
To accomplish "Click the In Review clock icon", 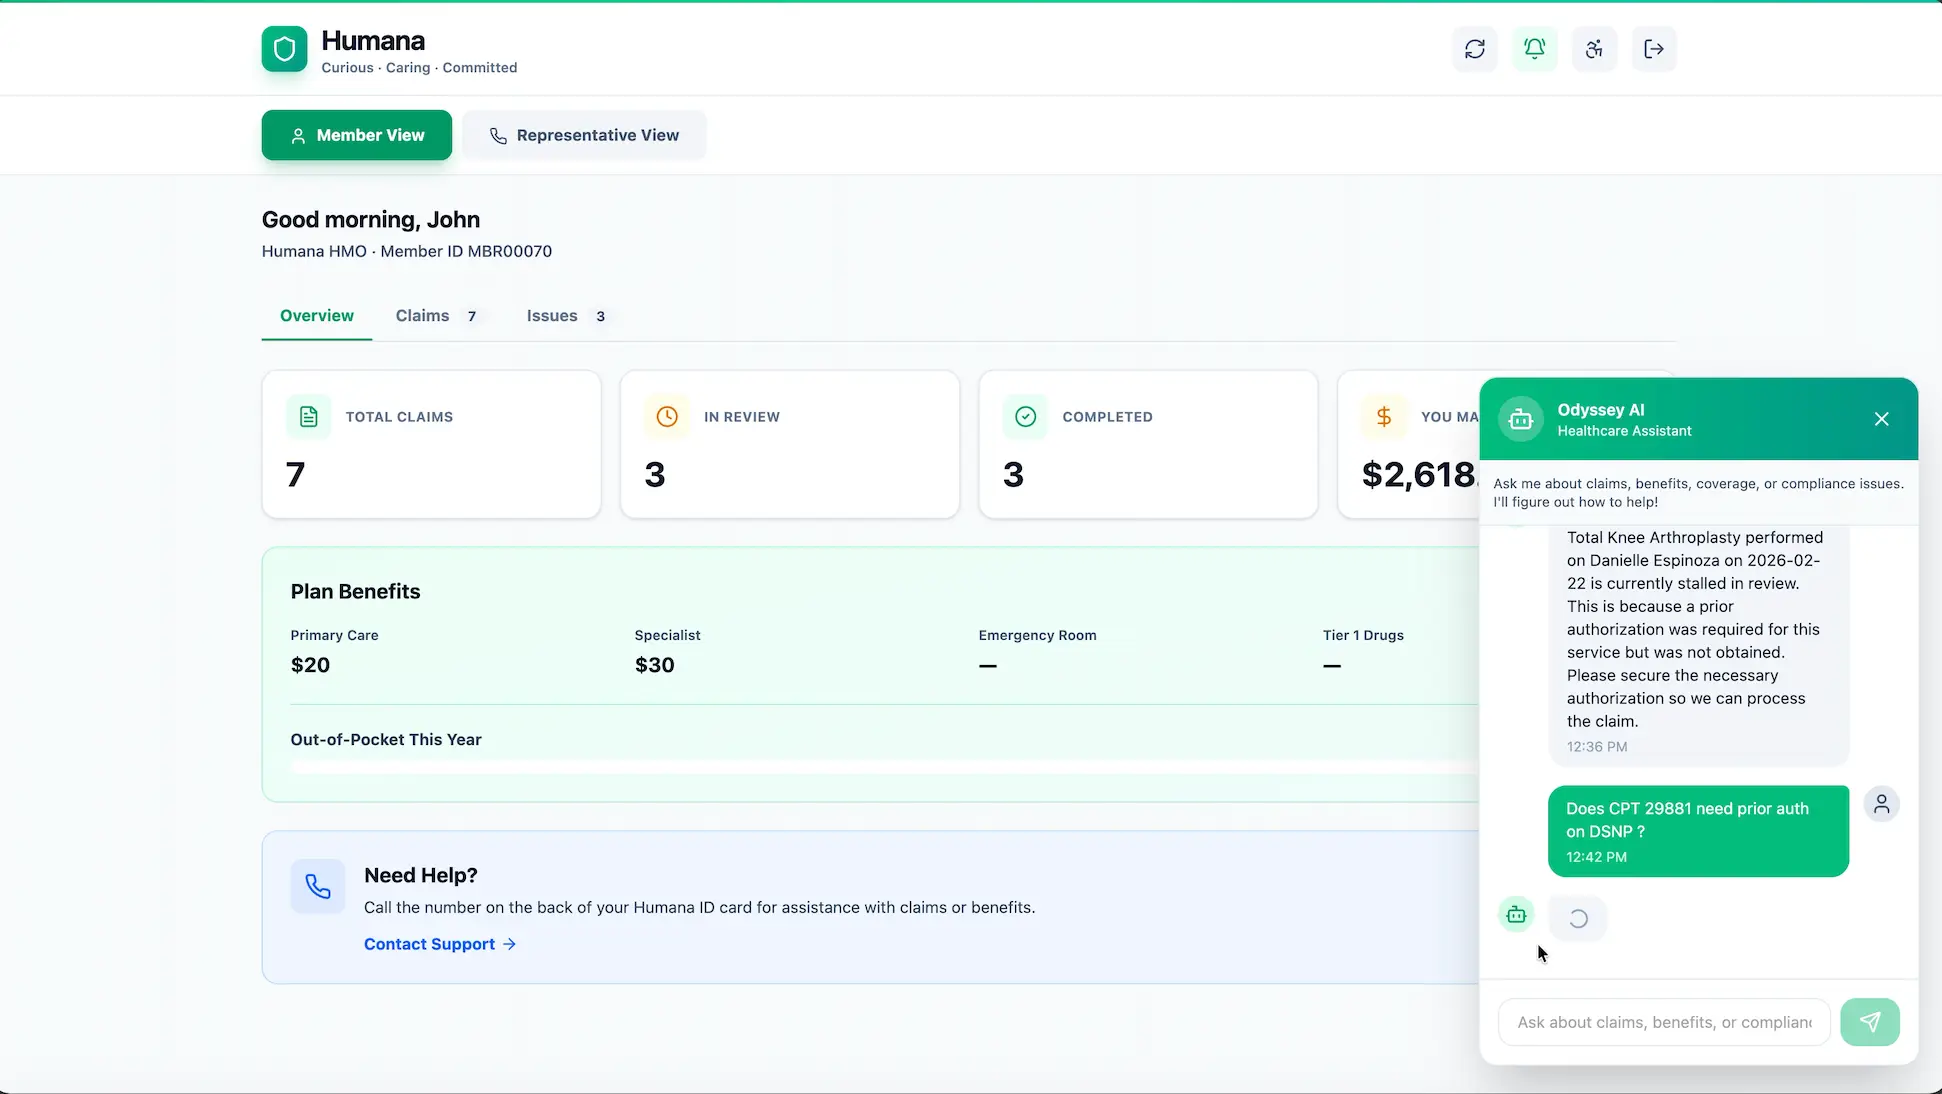I will 667,417.
